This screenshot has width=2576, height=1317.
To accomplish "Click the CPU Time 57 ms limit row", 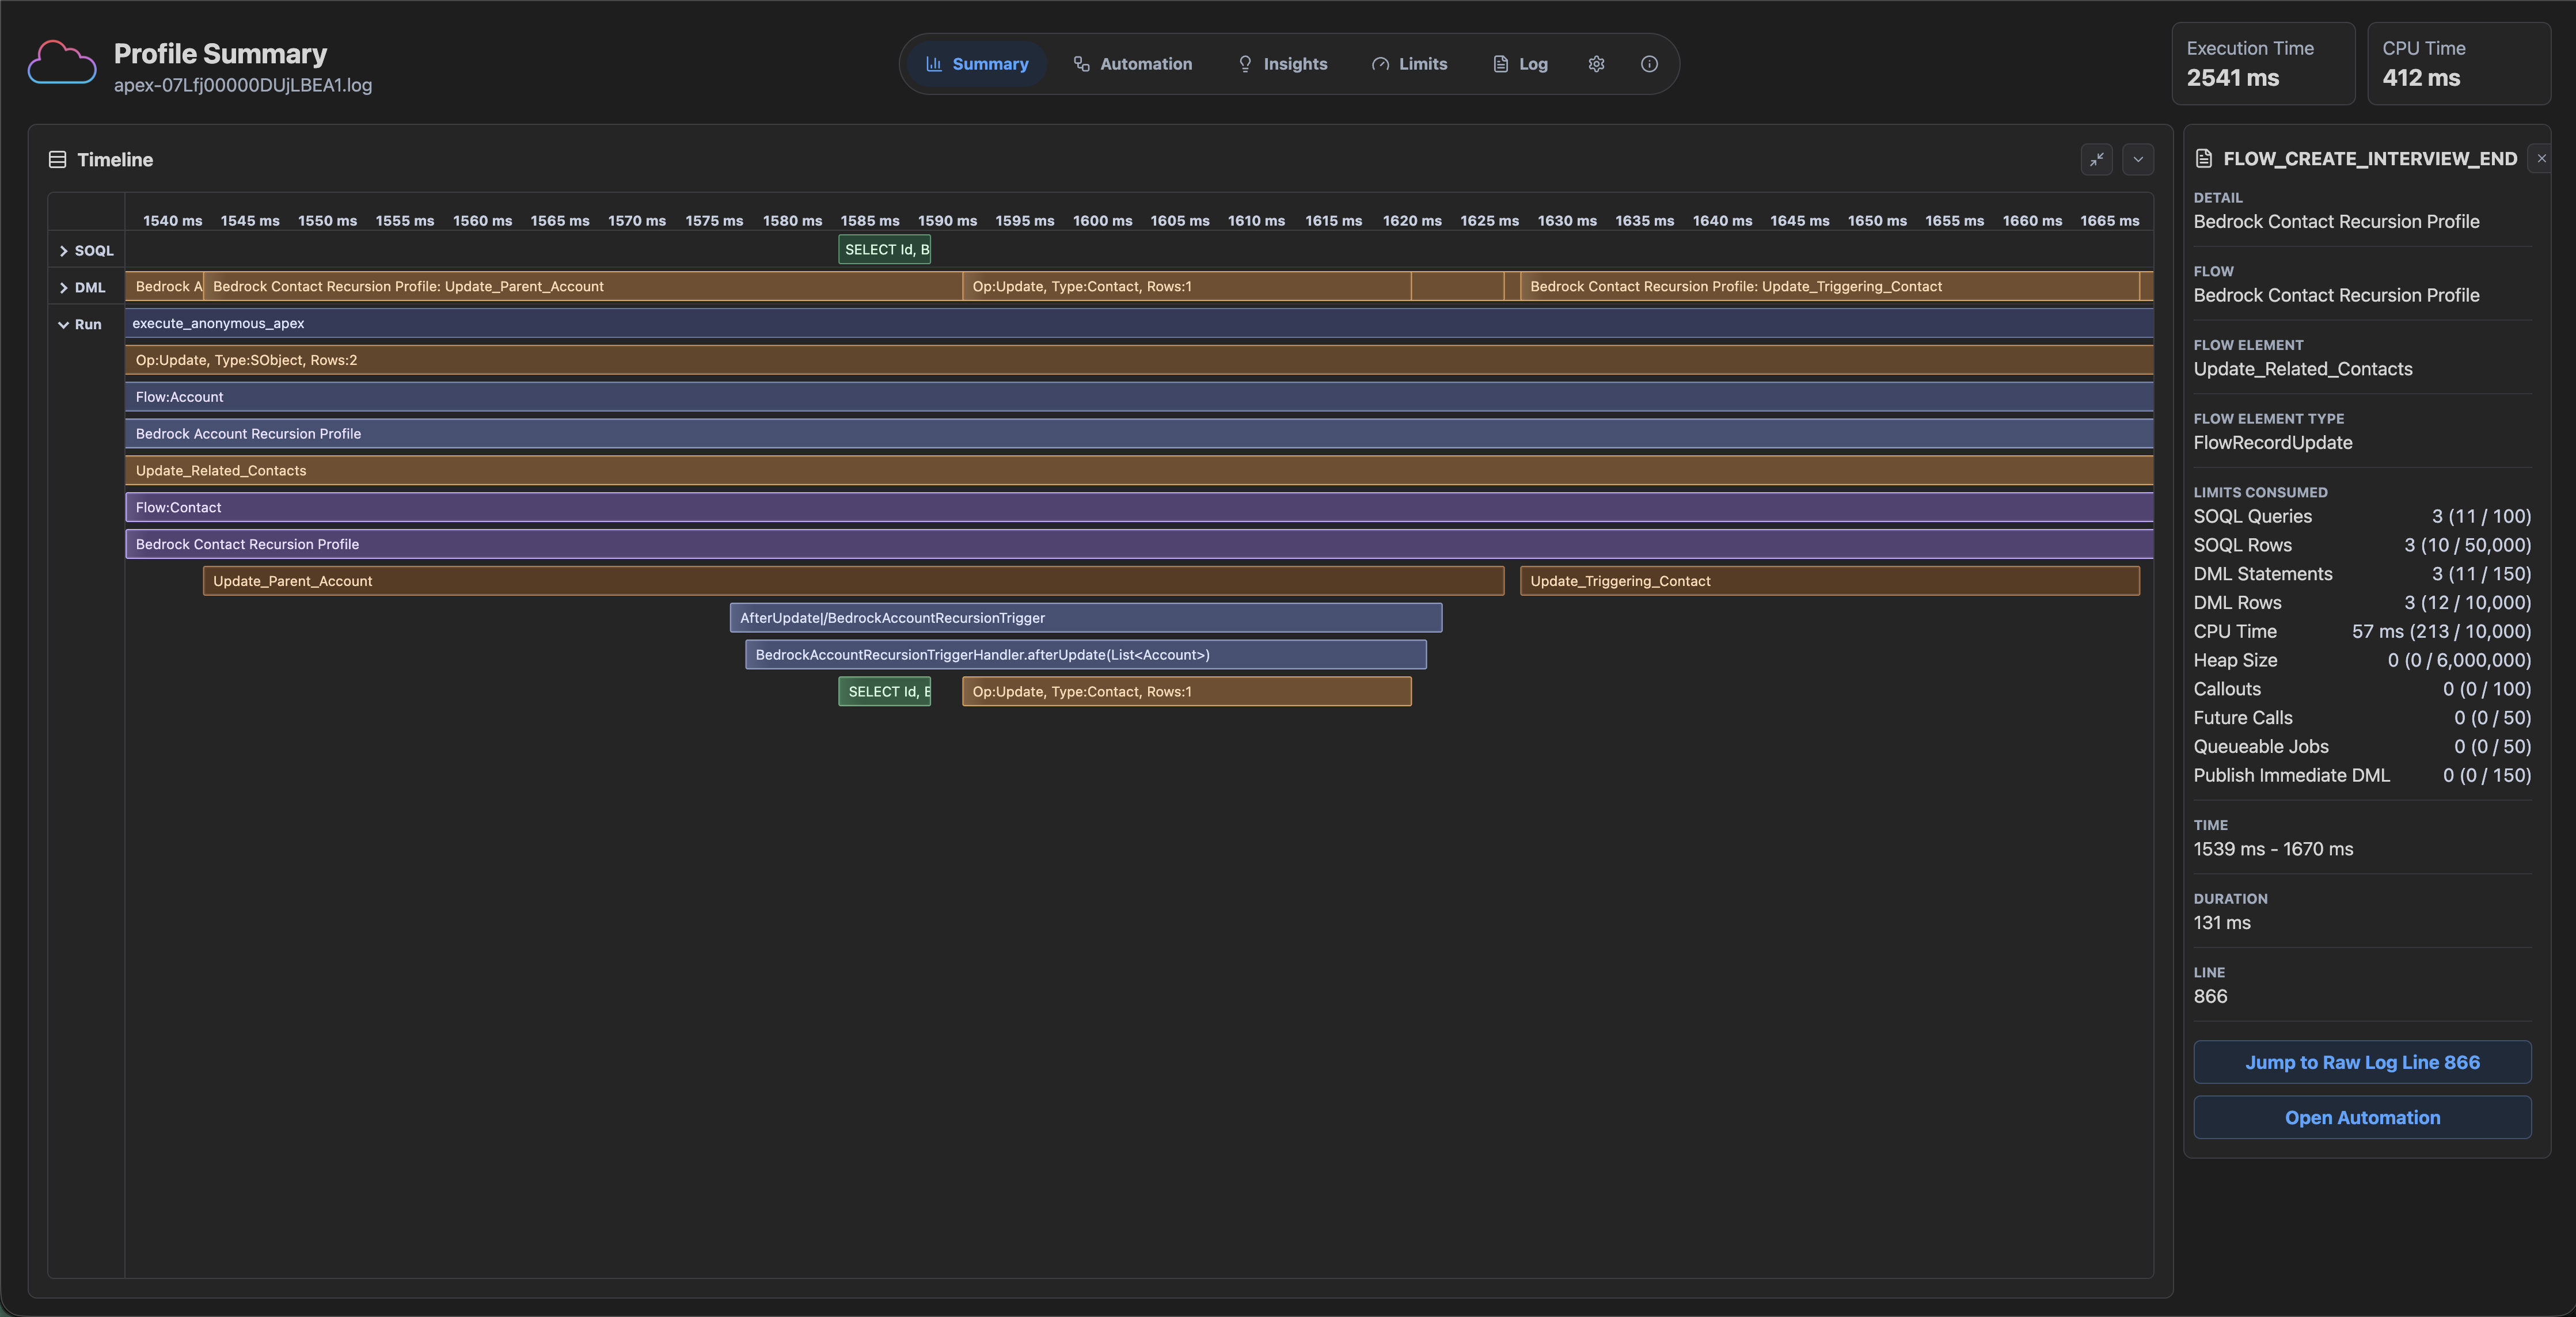I will pos(2362,632).
